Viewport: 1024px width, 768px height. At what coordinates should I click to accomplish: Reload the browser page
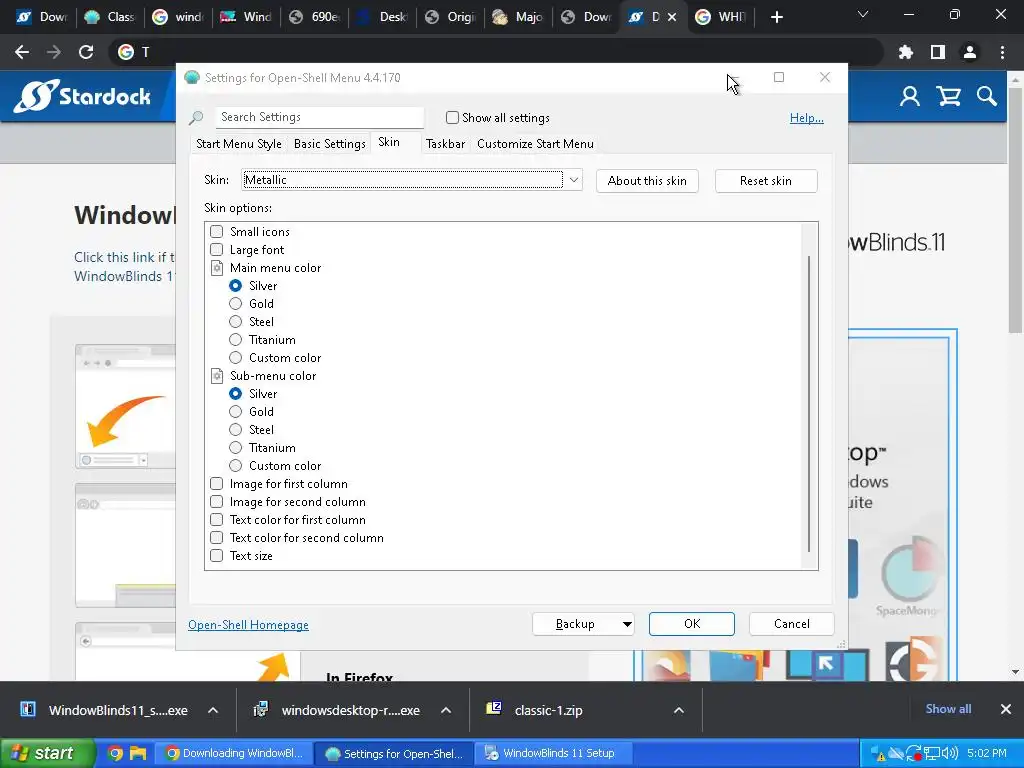click(x=86, y=52)
